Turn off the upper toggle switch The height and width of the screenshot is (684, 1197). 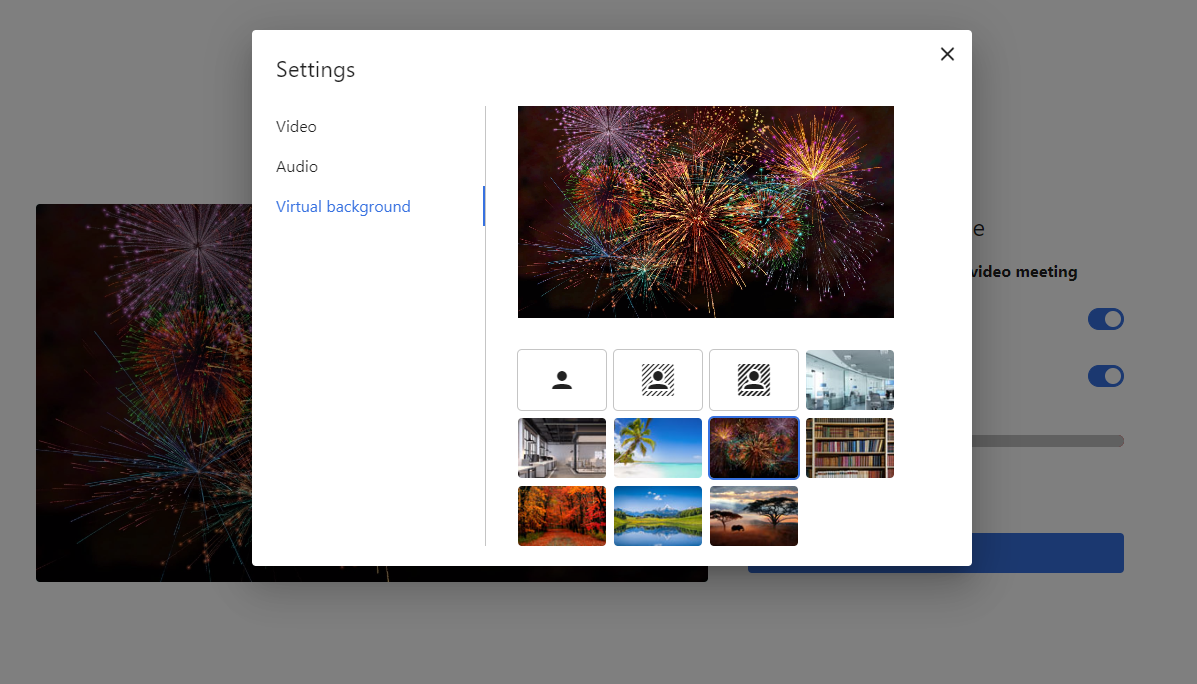(1105, 319)
